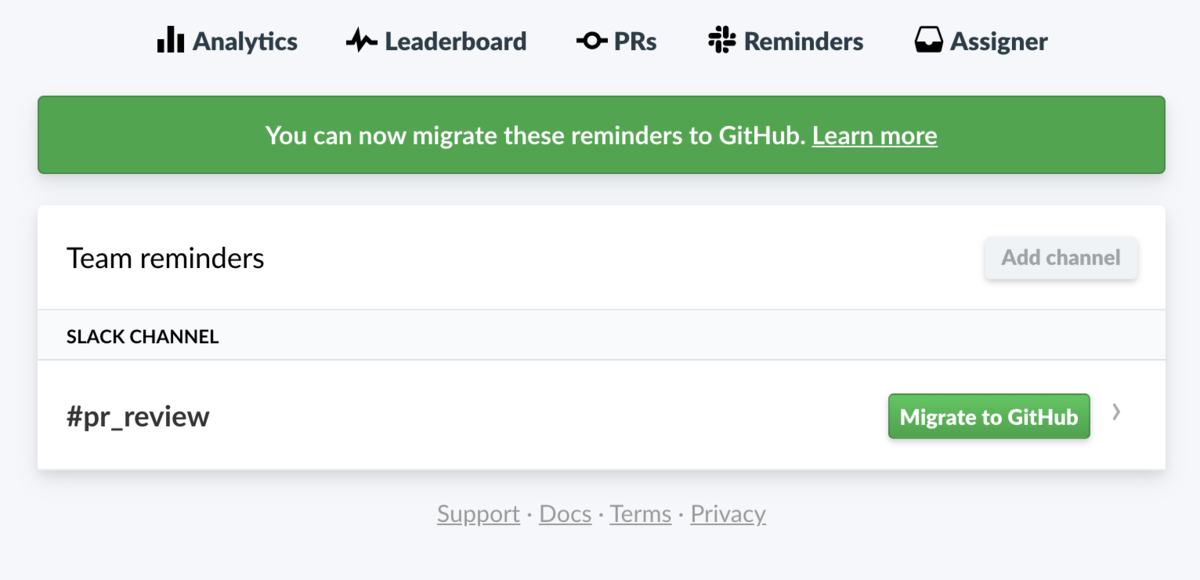Image resolution: width=1200 pixels, height=580 pixels.
Task: Open the Support link
Action: click(x=478, y=513)
